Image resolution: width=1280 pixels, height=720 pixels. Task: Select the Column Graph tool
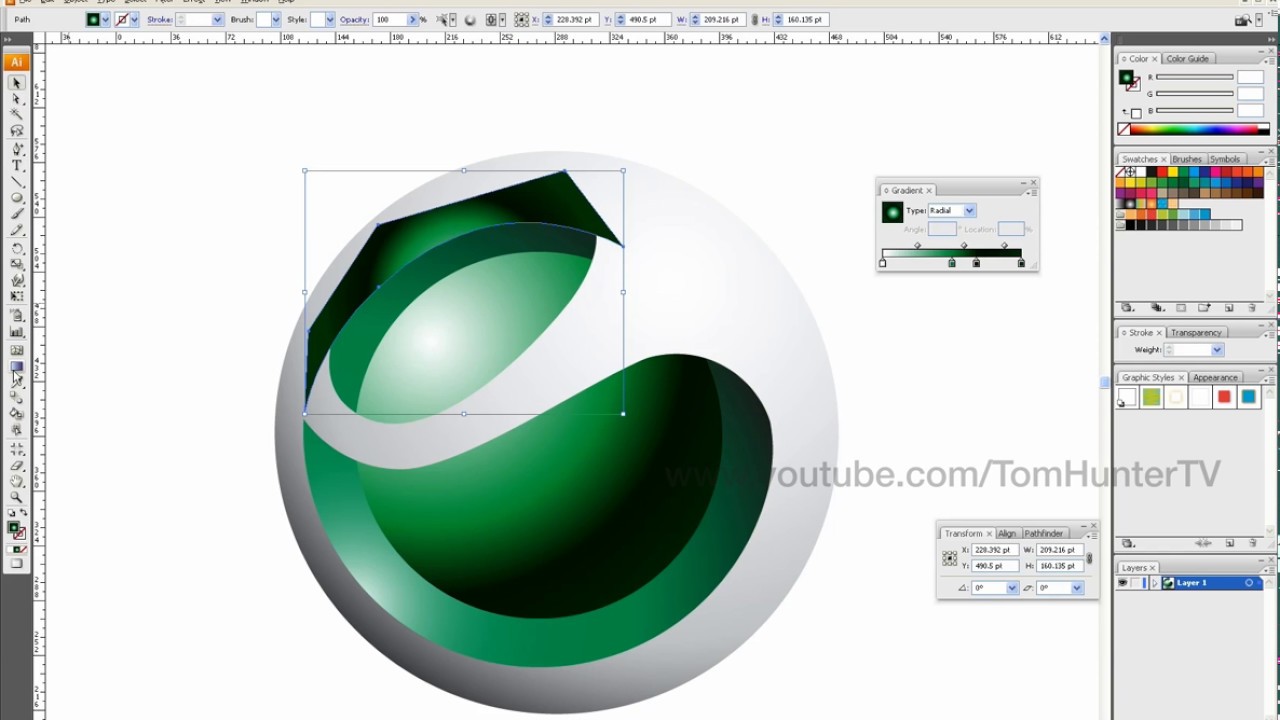point(17,331)
